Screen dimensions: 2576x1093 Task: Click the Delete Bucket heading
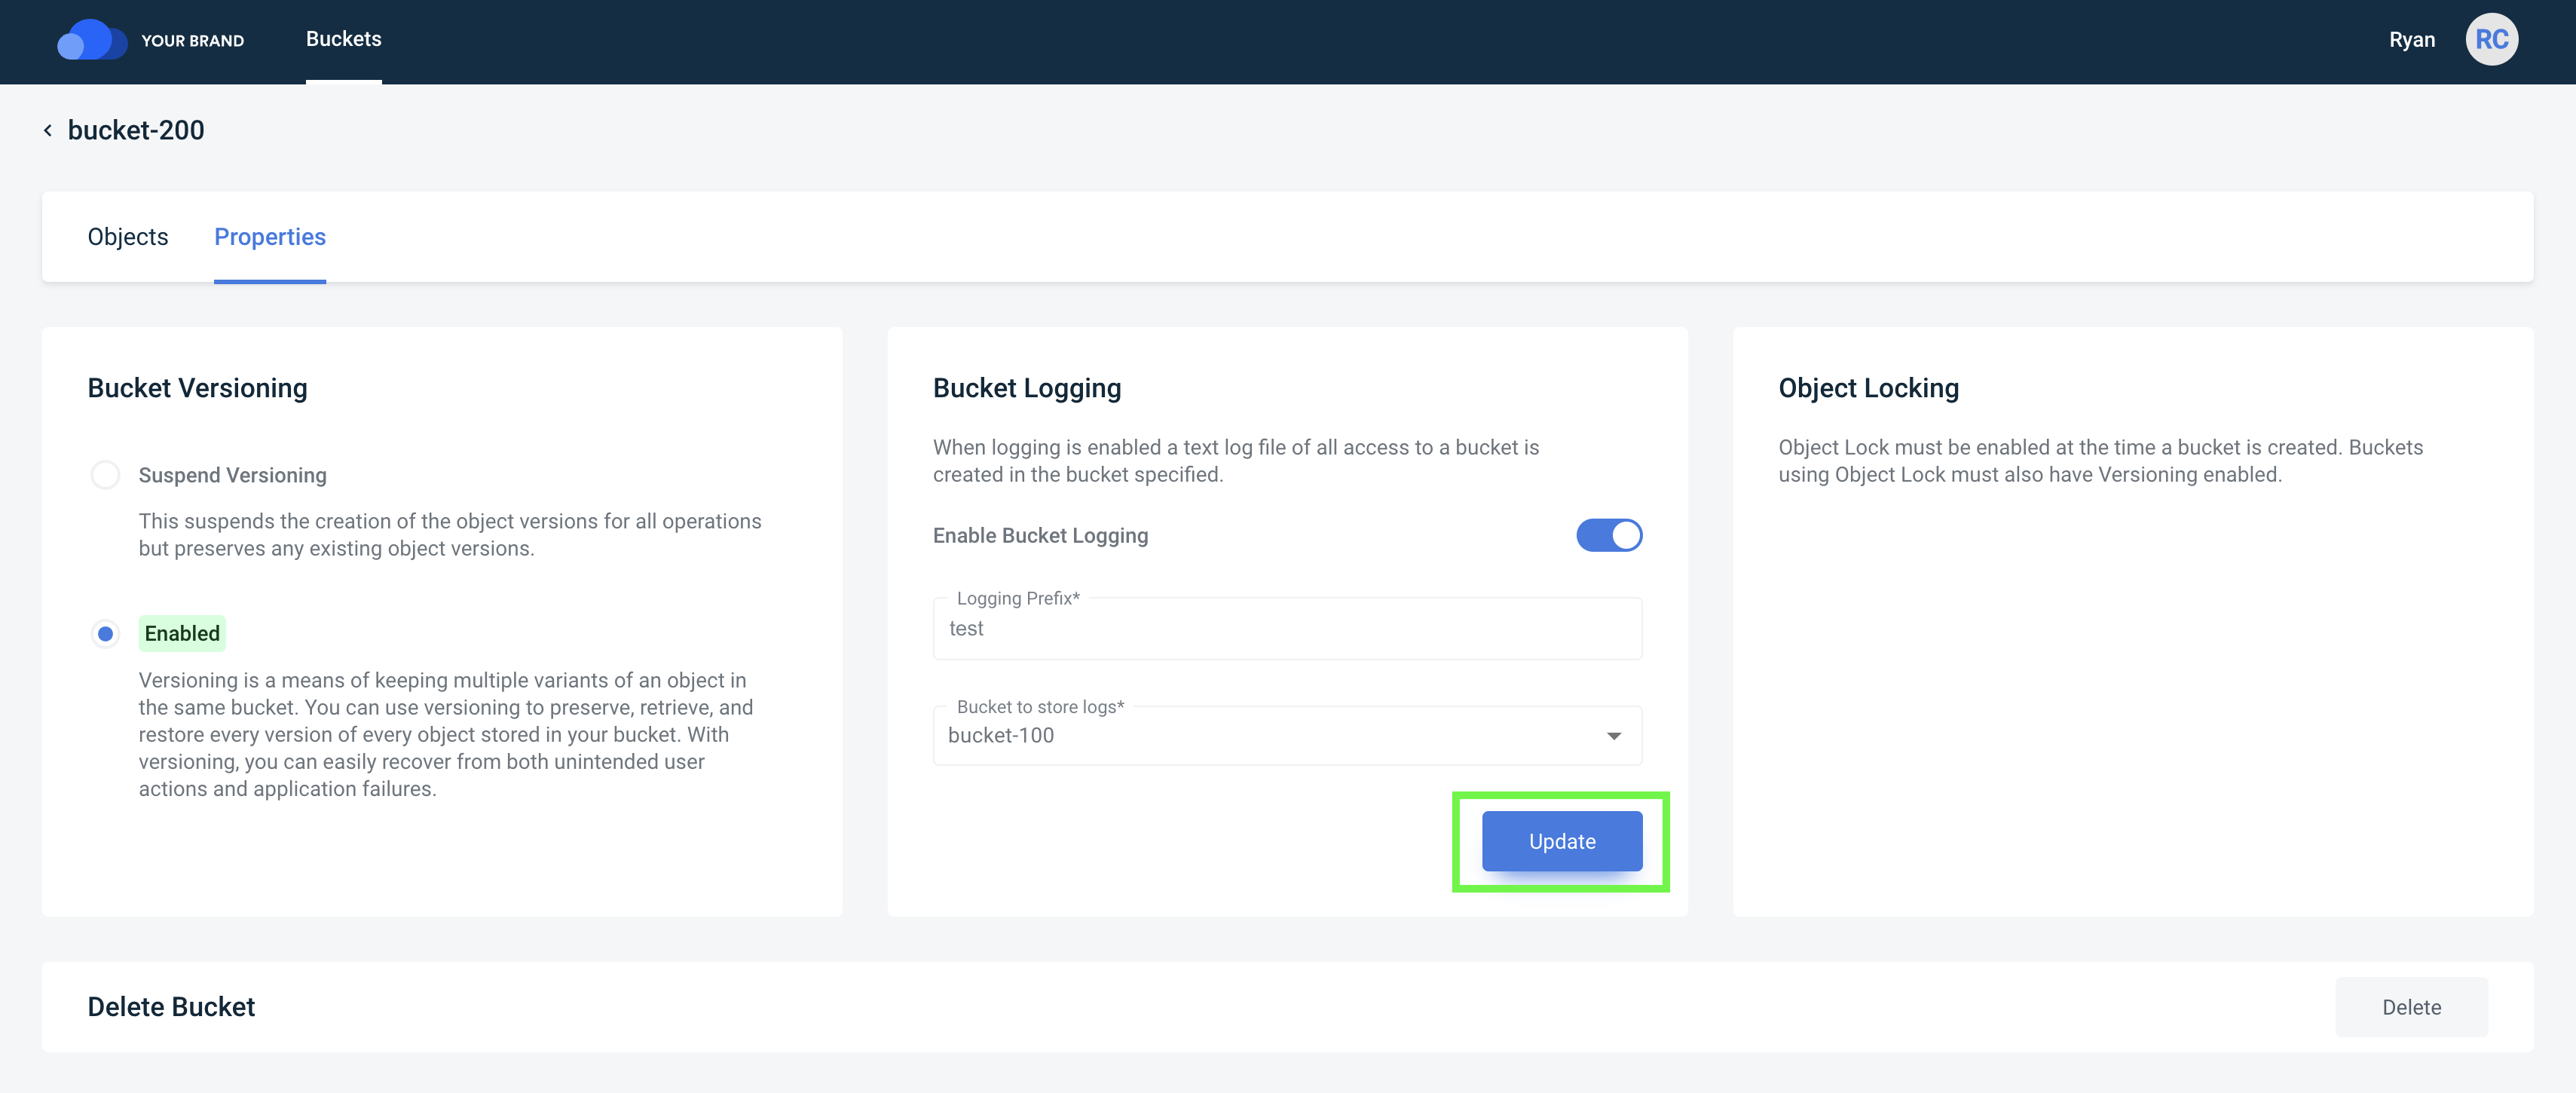pos(171,1007)
